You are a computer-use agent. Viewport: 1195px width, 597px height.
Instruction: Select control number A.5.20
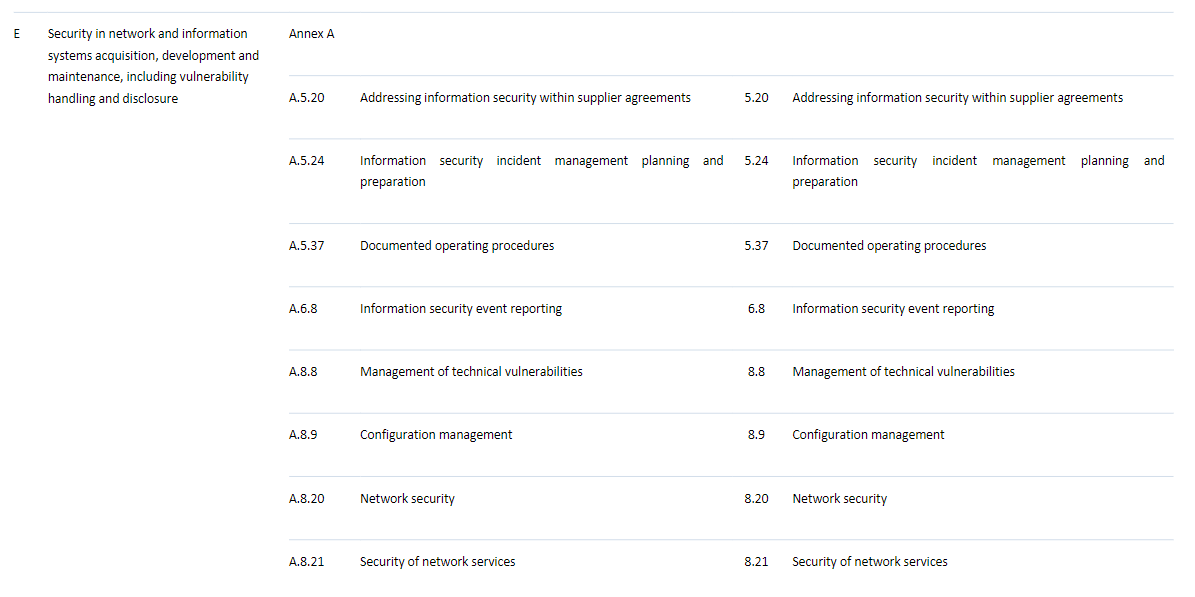(x=305, y=97)
